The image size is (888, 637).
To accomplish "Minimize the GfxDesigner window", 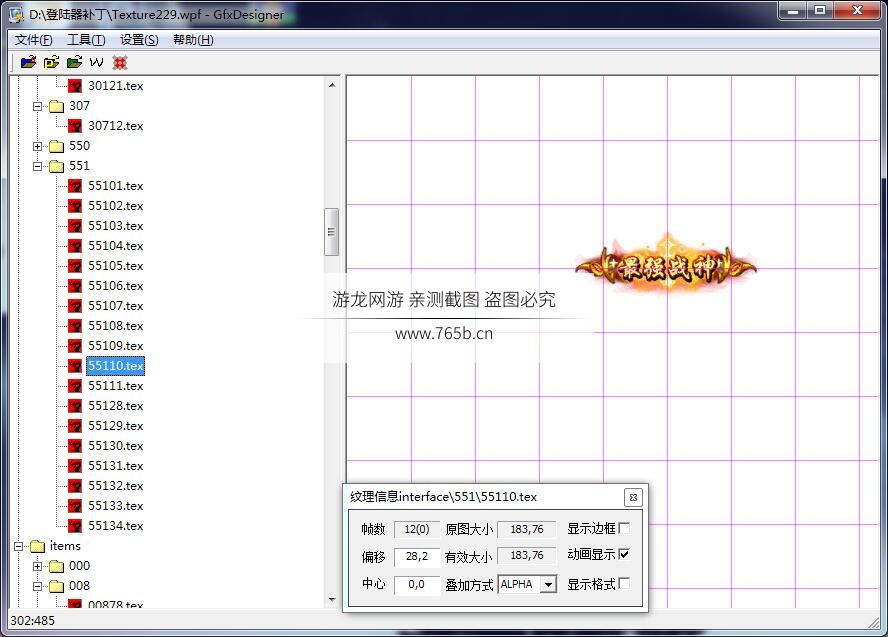I will click(792, 11).
